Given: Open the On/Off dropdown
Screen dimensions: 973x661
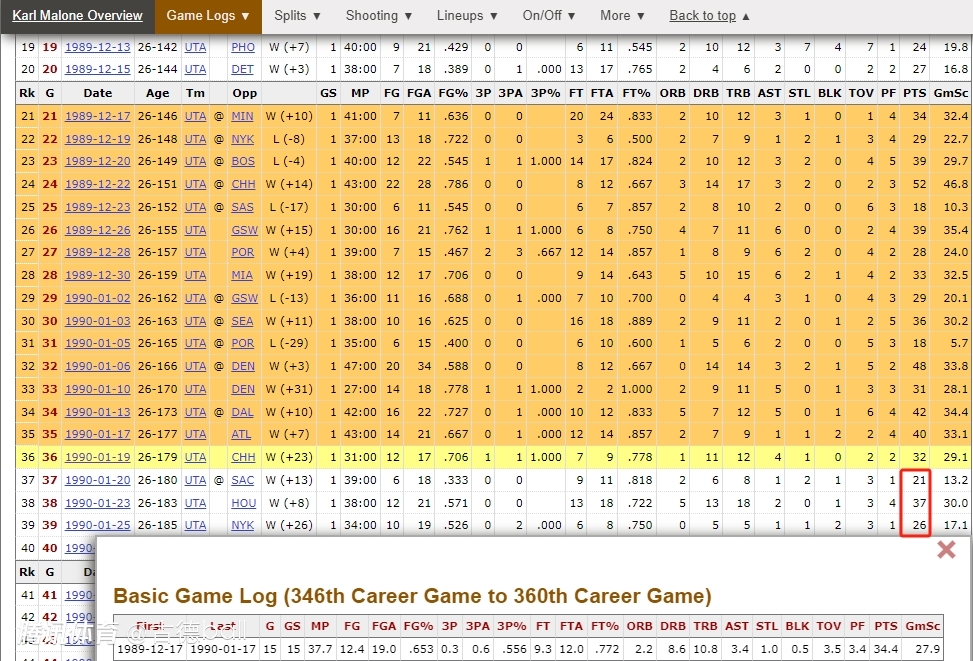Looking at the screenshot, I should (x=549, y=16).
